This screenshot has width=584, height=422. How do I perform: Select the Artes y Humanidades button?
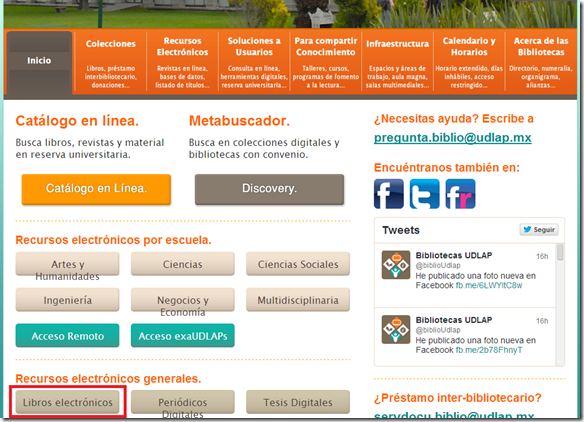point(67,264)
